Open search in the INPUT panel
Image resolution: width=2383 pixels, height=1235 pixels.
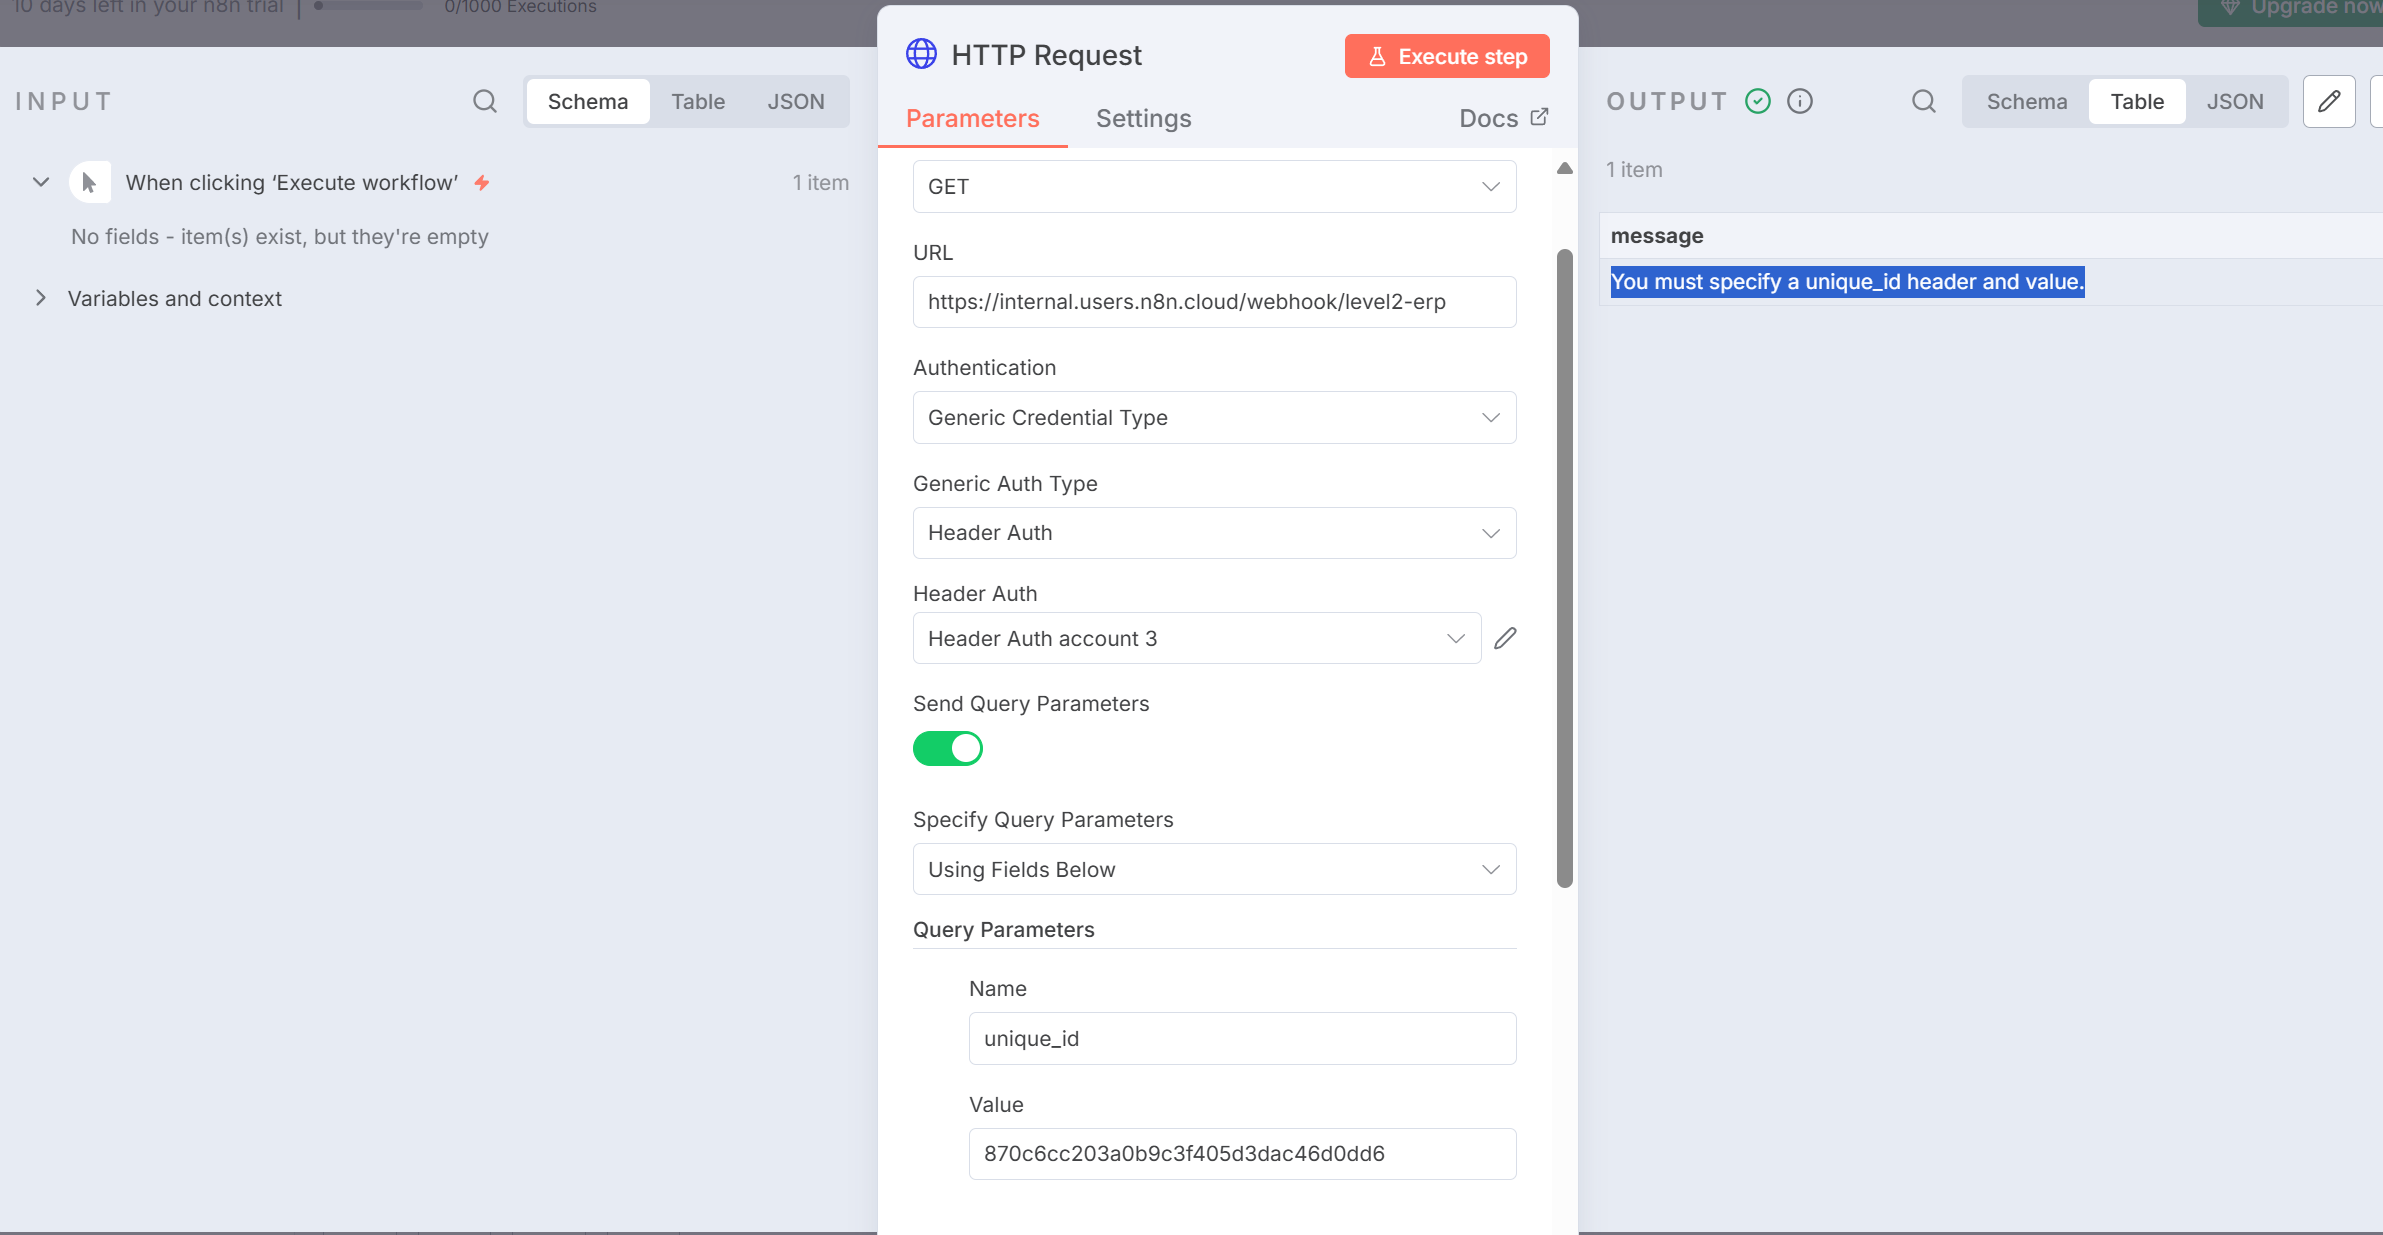(484, 101)
